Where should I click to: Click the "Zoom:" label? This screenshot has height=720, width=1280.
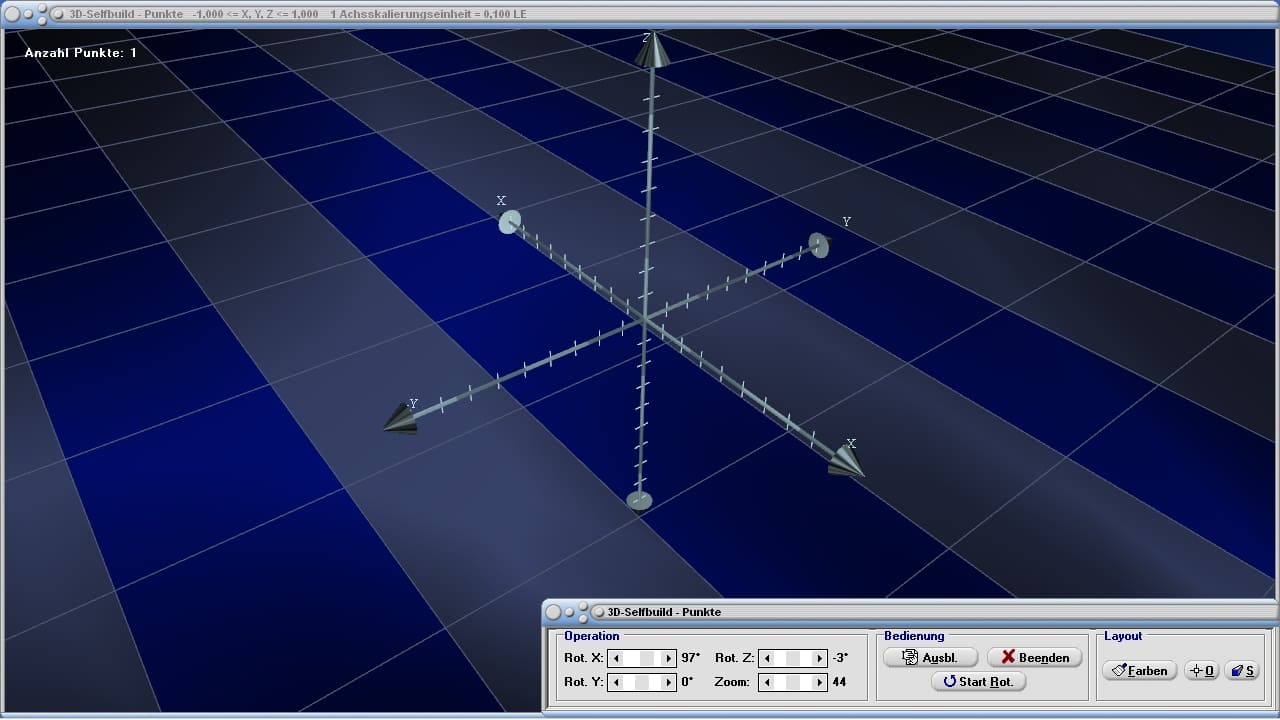pyautogui.click(x=732, y=682)
